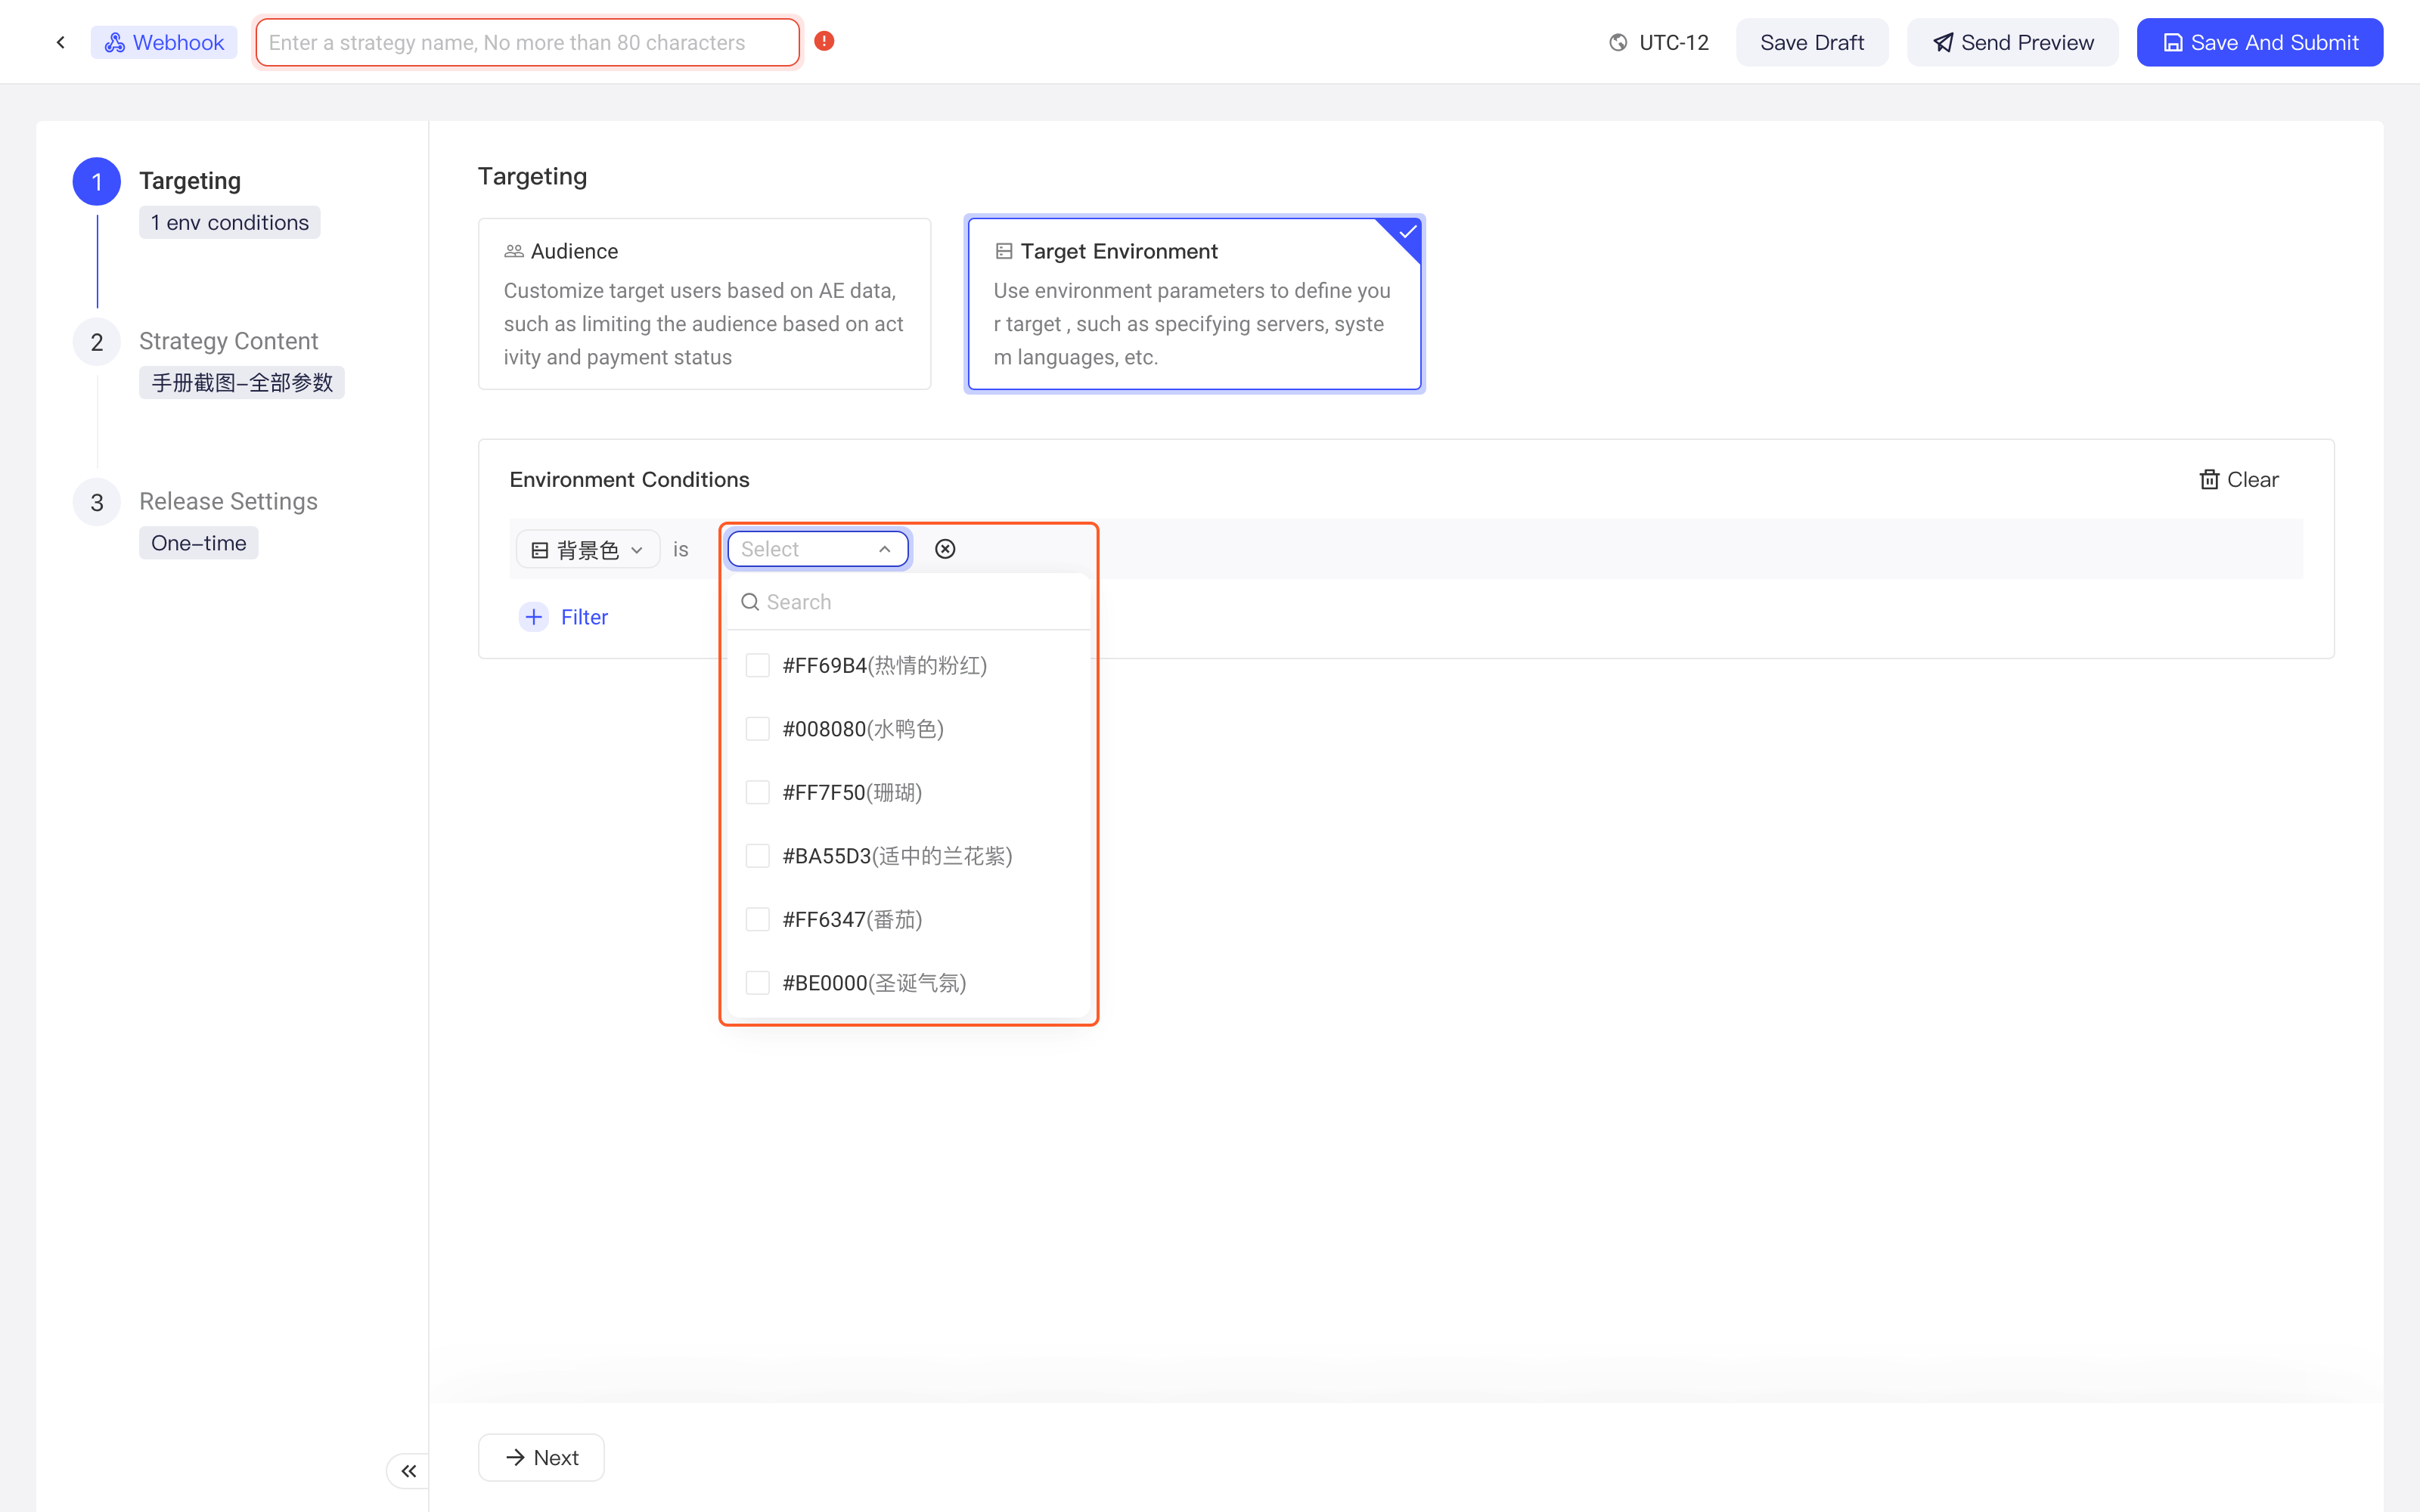Click the red error warning icon

[x=824, y=41]
